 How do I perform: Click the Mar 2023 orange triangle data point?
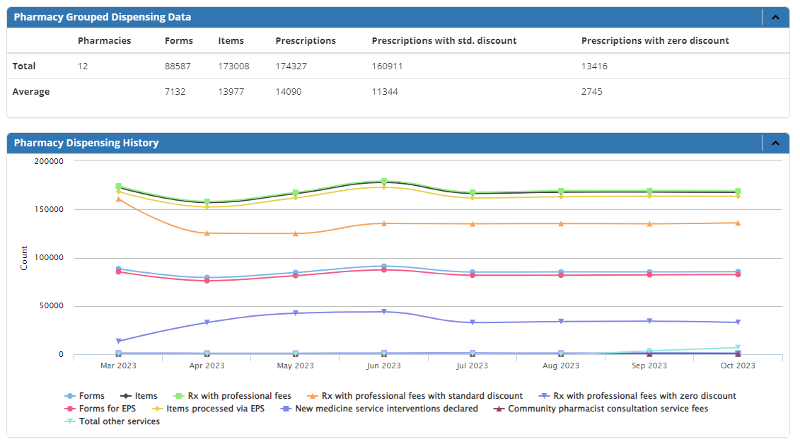[x=119, y=199]
